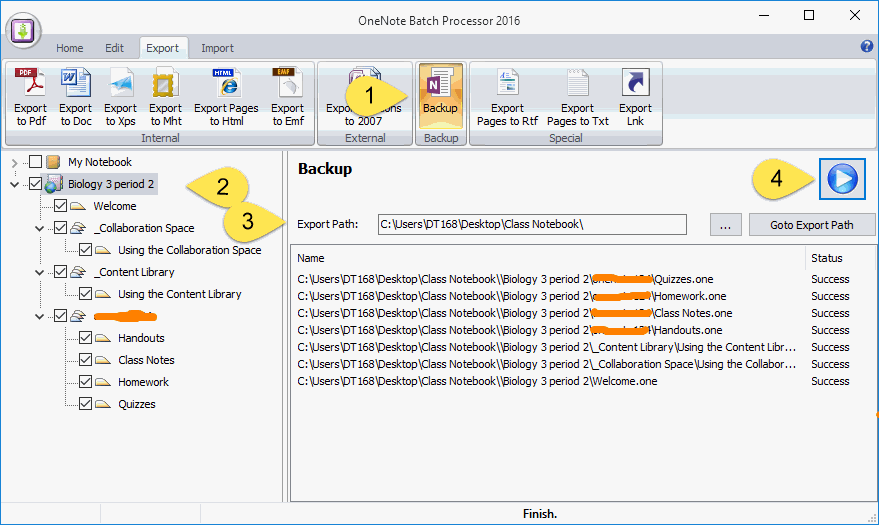This screenshot has height=525, width=879.
Task: Click the Class Notes section icon
Action: (103, 360)
